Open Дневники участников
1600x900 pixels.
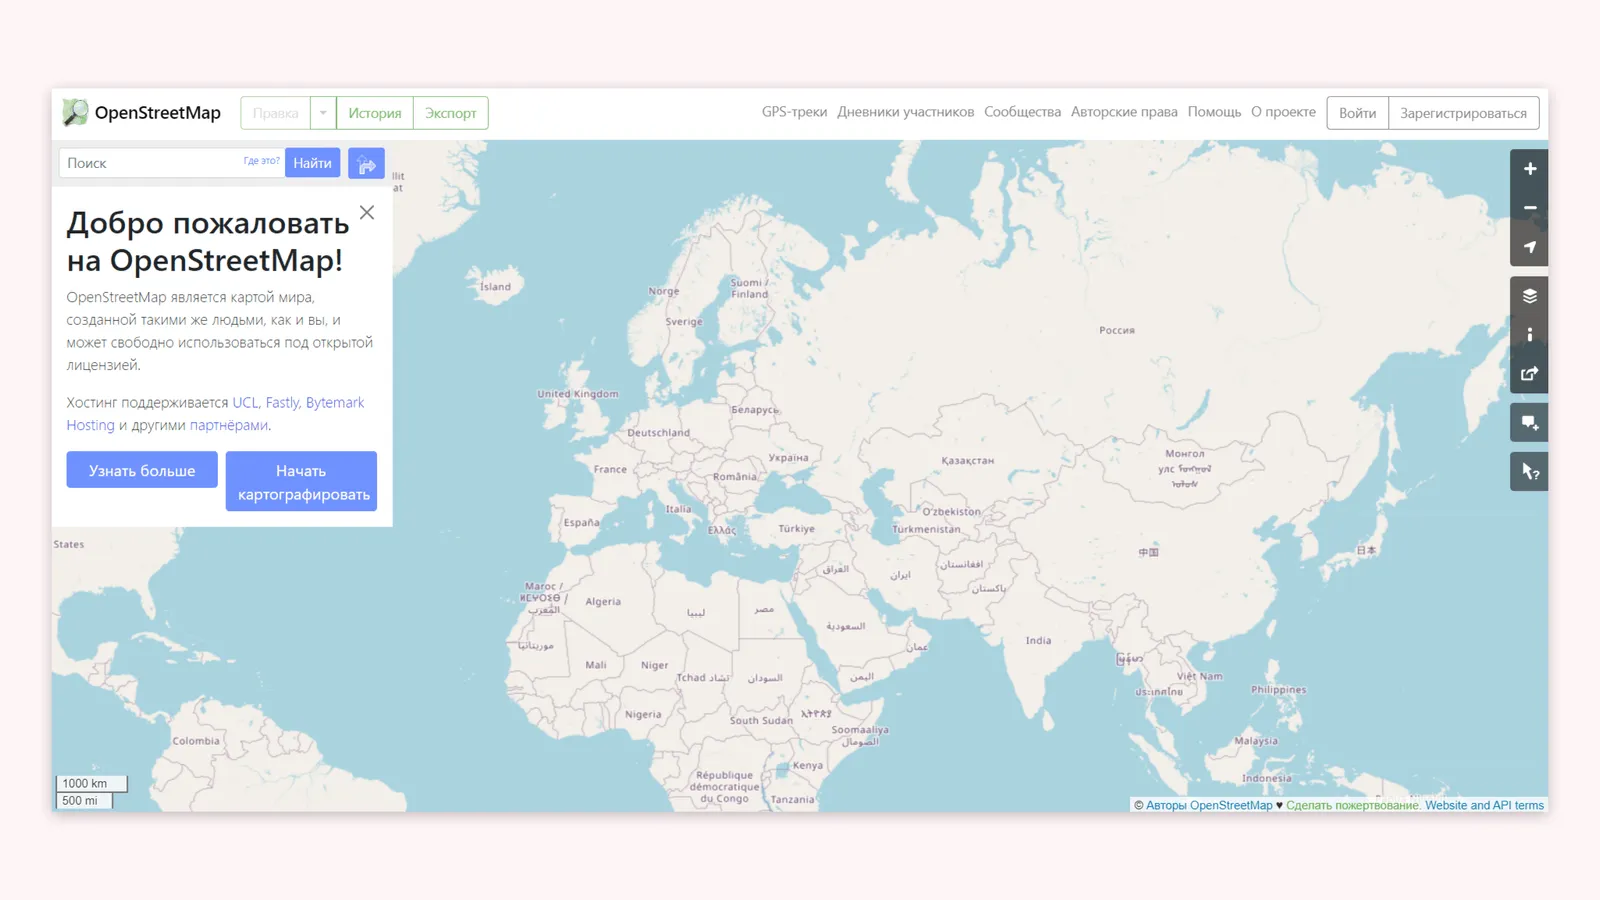905,112
